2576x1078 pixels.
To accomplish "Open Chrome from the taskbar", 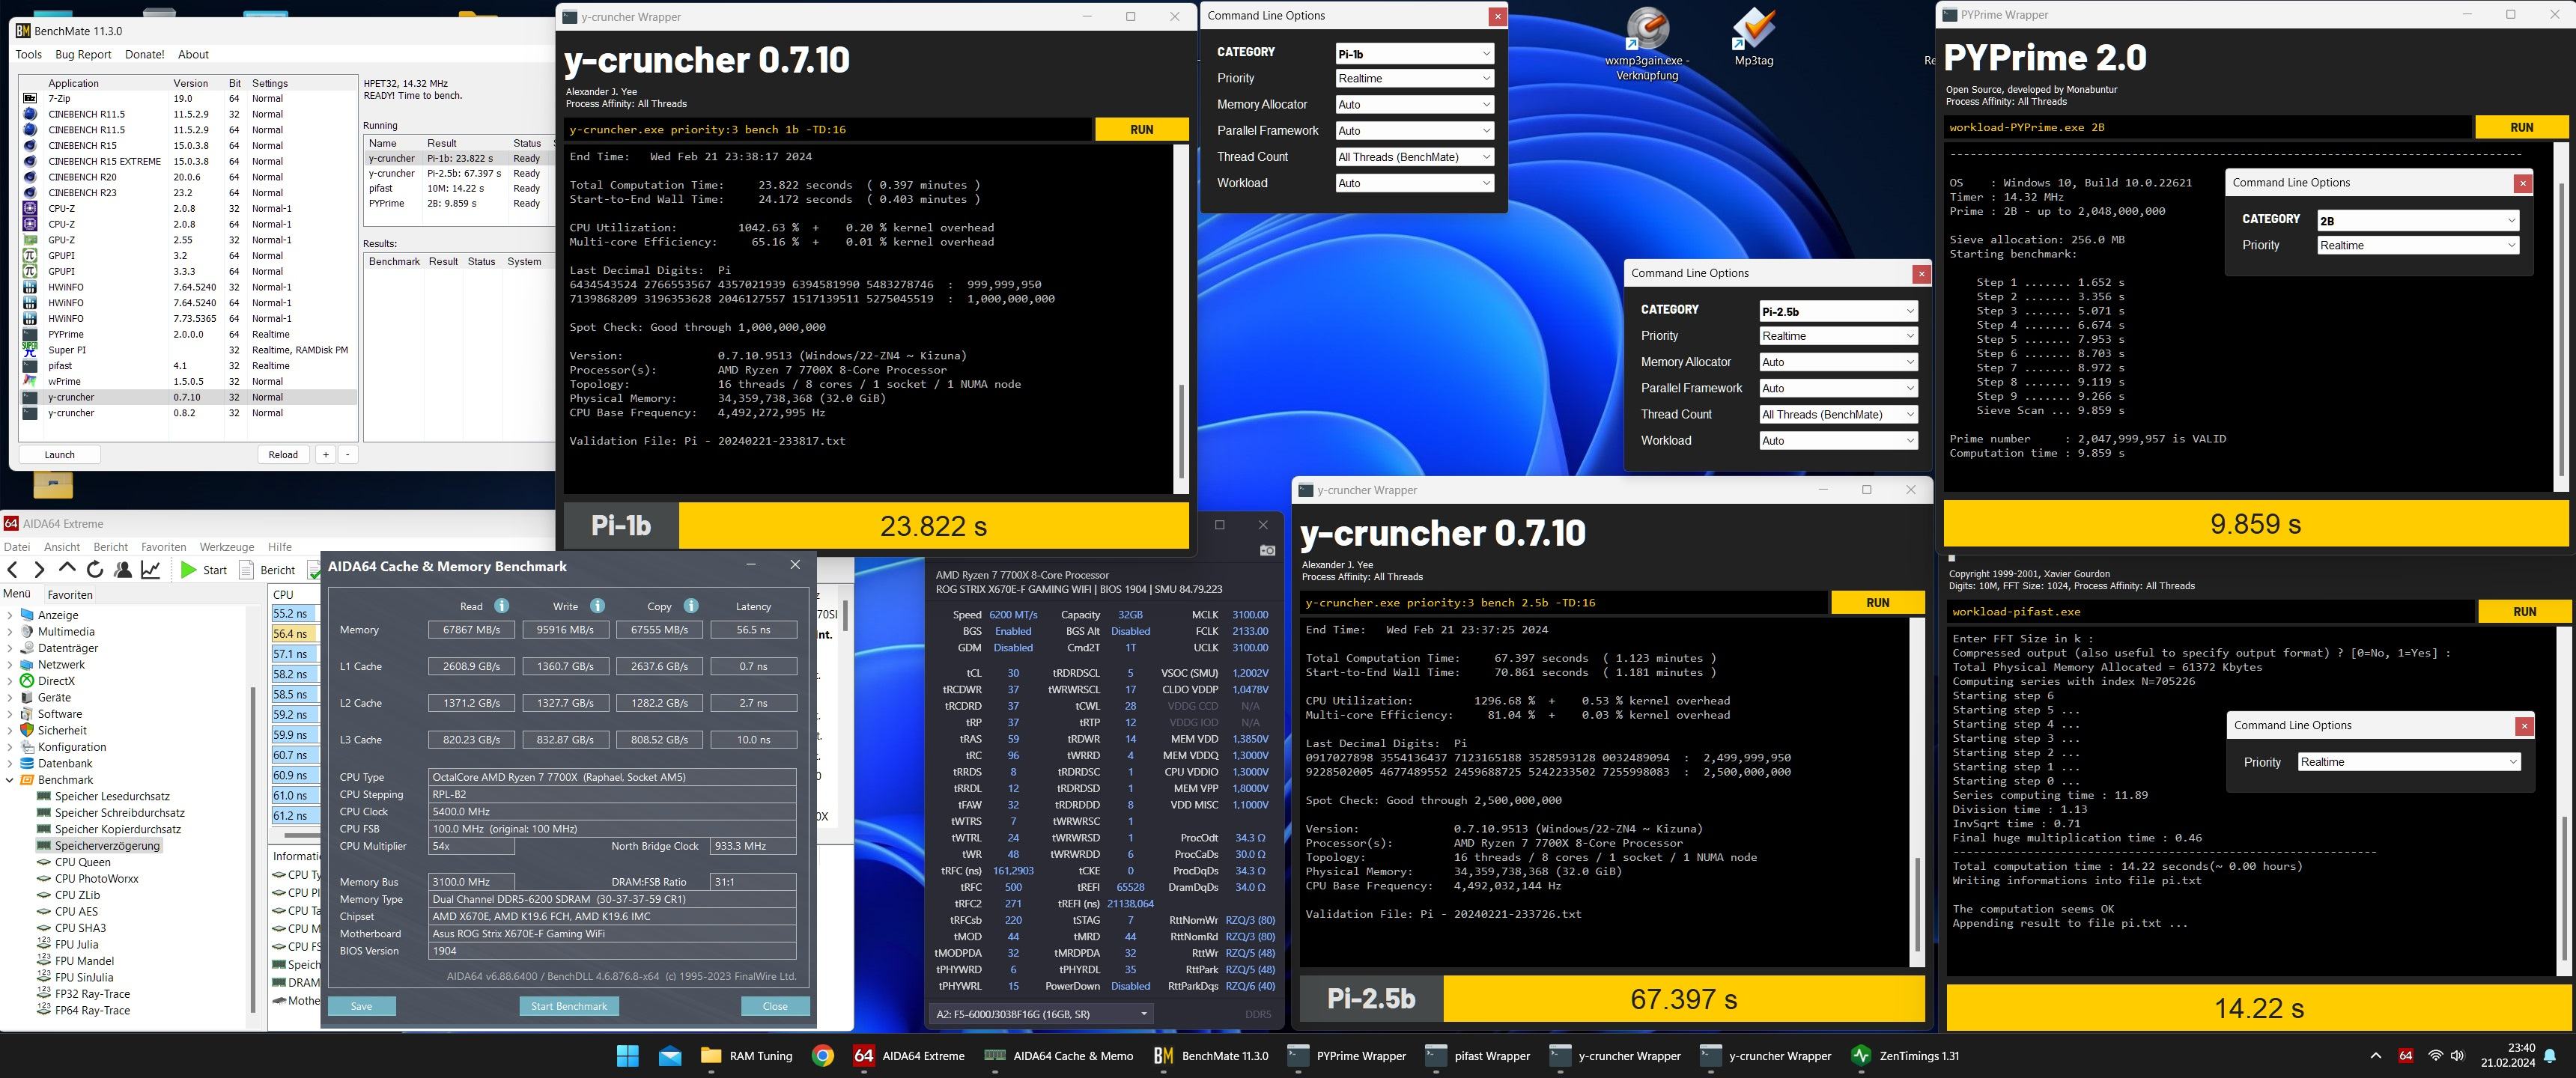I will pos(823,1055).
